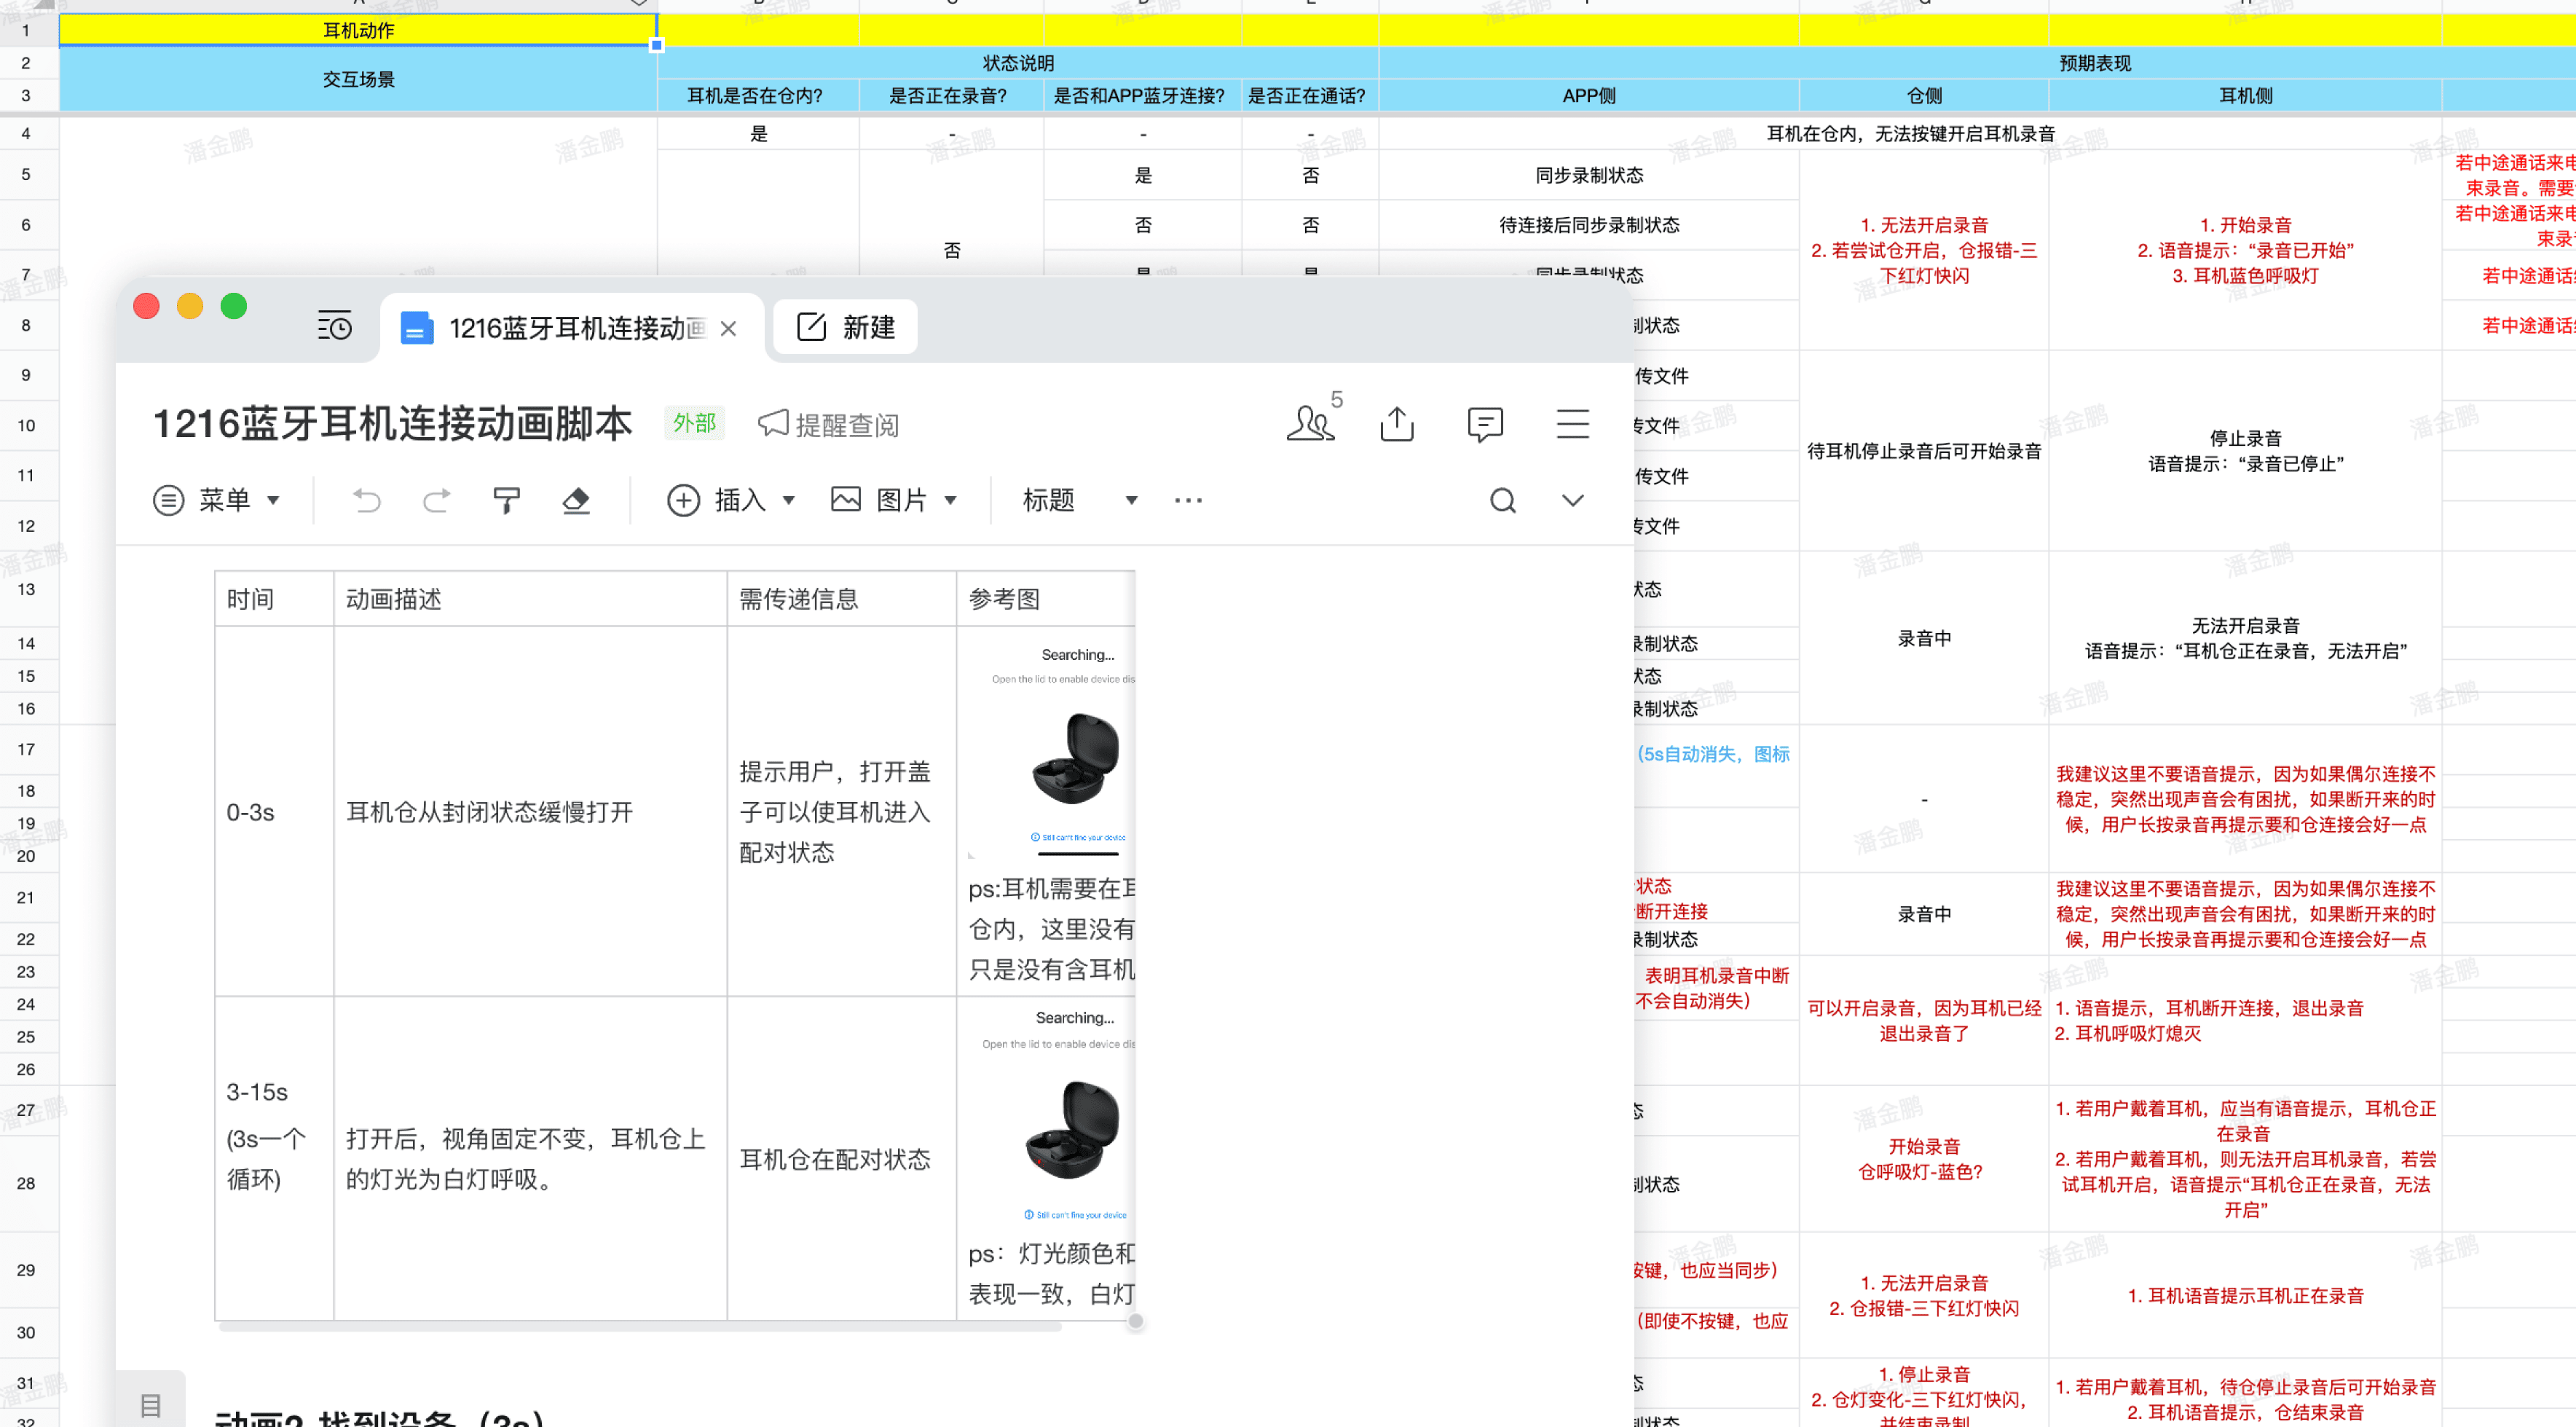This screenshot has width=2576, height=1427.
Task: Select row header 28 in spreadsheet
Action: (27, 1183)
